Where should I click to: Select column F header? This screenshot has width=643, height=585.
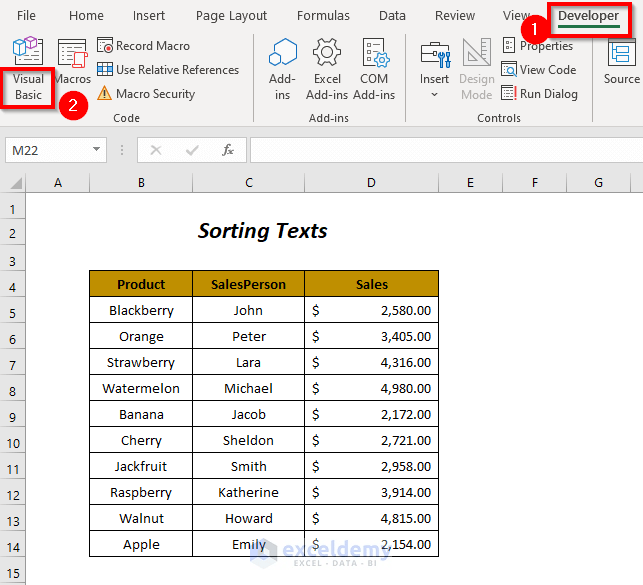pos(535,183)
